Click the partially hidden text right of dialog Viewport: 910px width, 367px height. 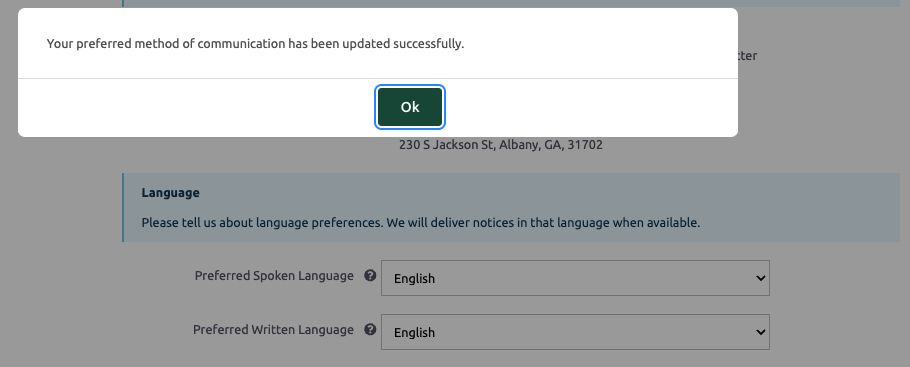pyautogui.click(x=748, y=56)
